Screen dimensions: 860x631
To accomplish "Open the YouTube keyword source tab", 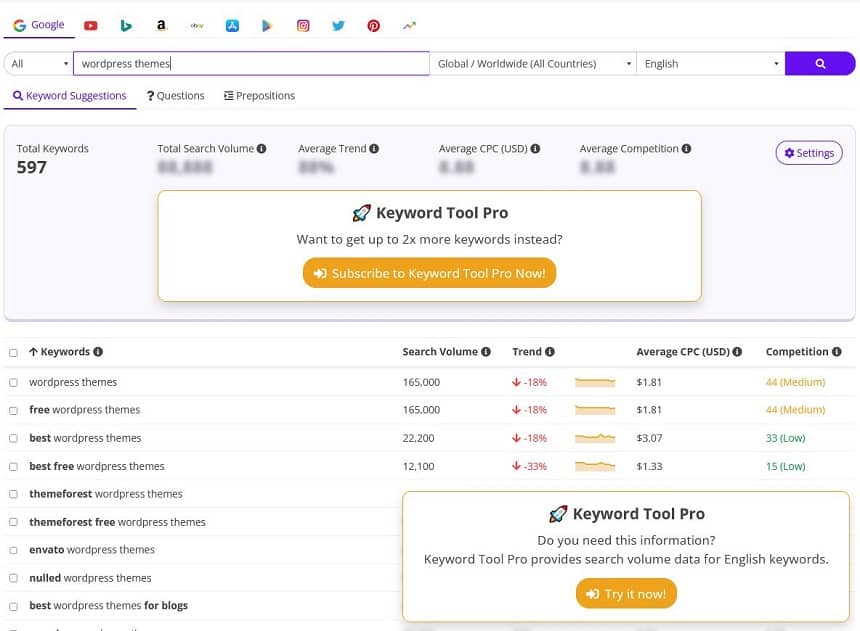I will 90,25.
